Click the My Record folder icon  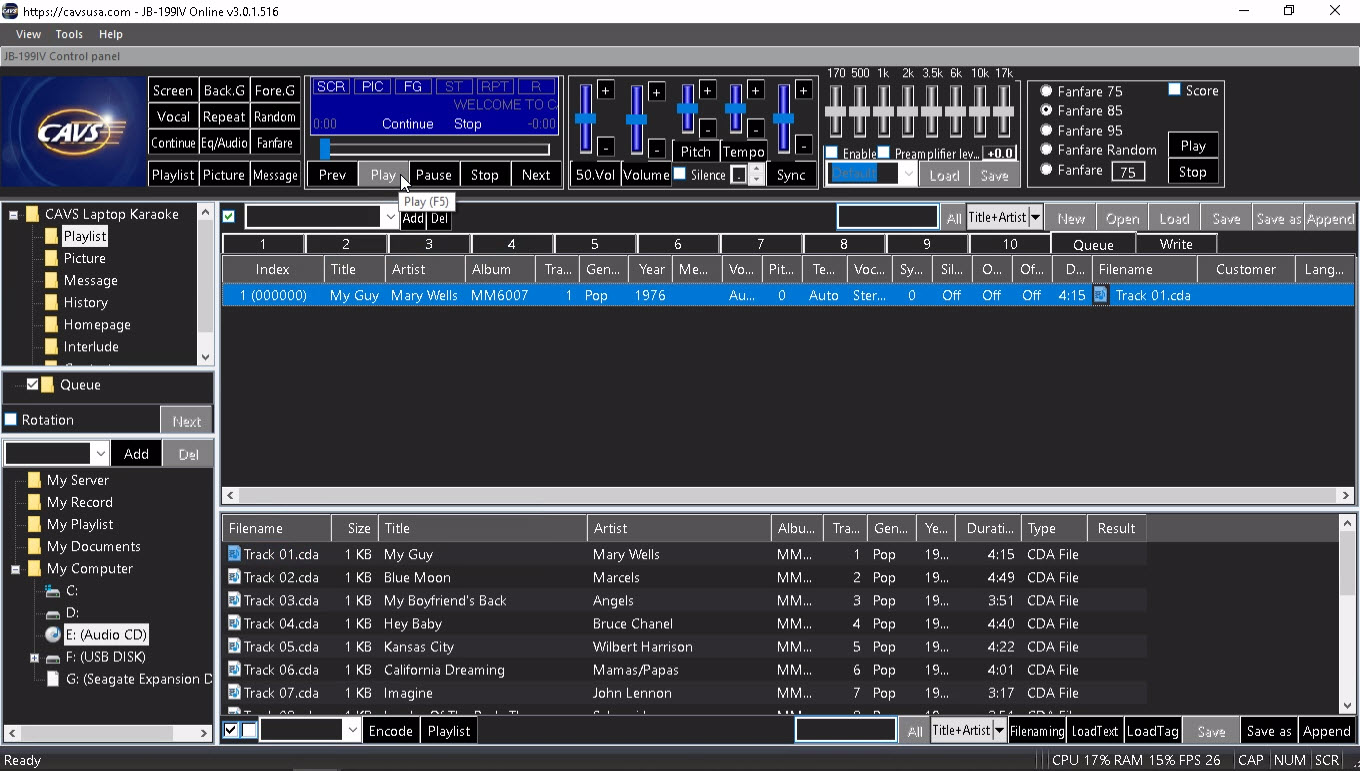click(35, 502)
